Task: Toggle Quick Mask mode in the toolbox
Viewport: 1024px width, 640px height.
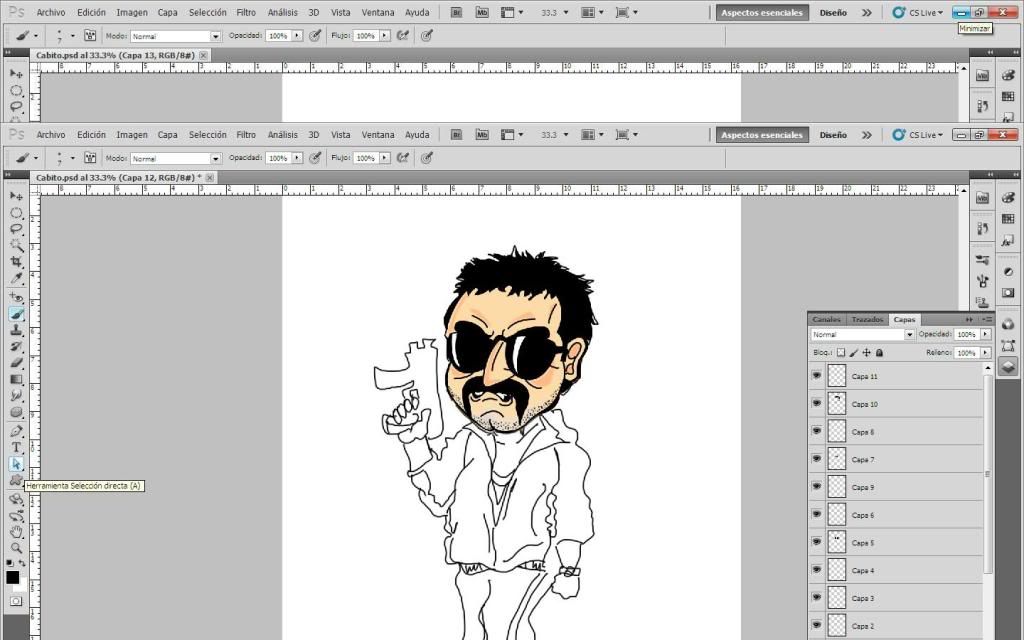Action: coord(16,601)
